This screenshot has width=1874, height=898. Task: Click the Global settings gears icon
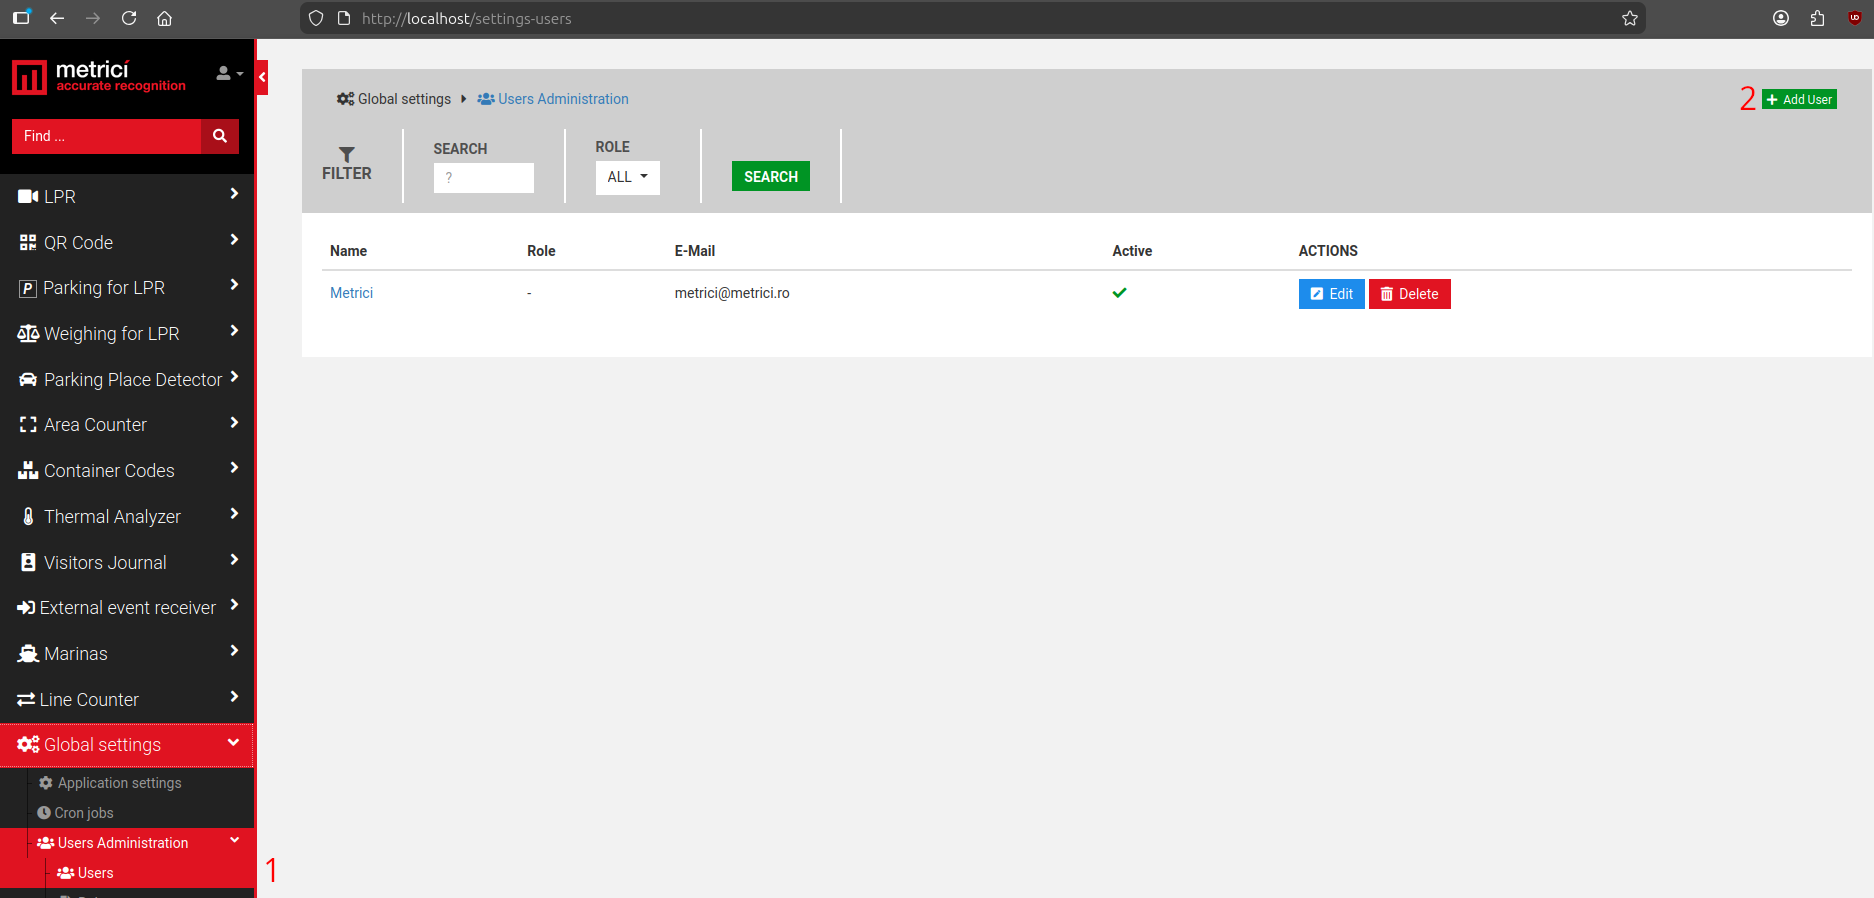[28, 745]
